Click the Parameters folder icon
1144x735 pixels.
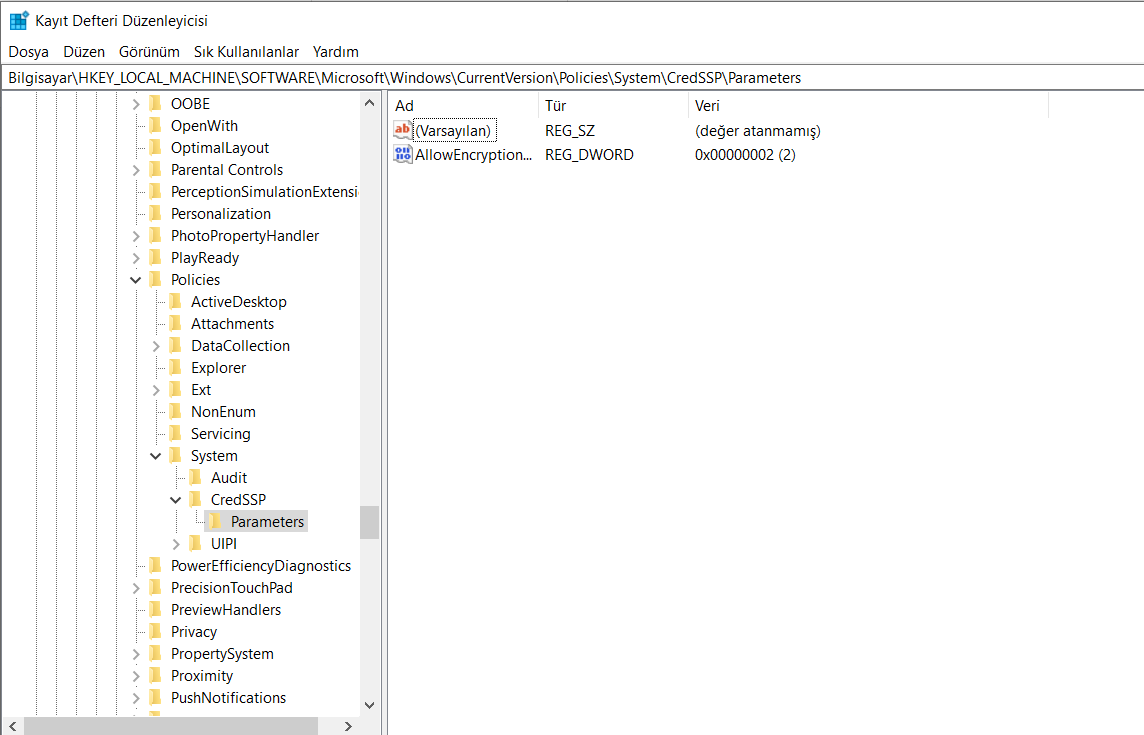point(216,521)
